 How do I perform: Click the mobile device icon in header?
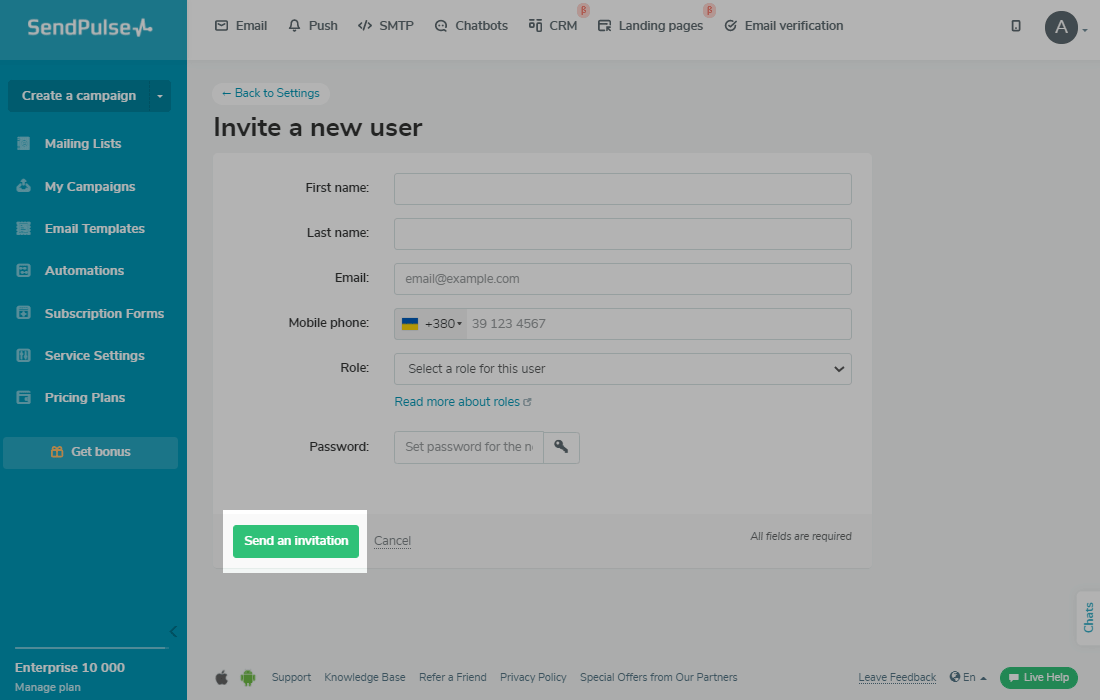(x=1016, y=26)
